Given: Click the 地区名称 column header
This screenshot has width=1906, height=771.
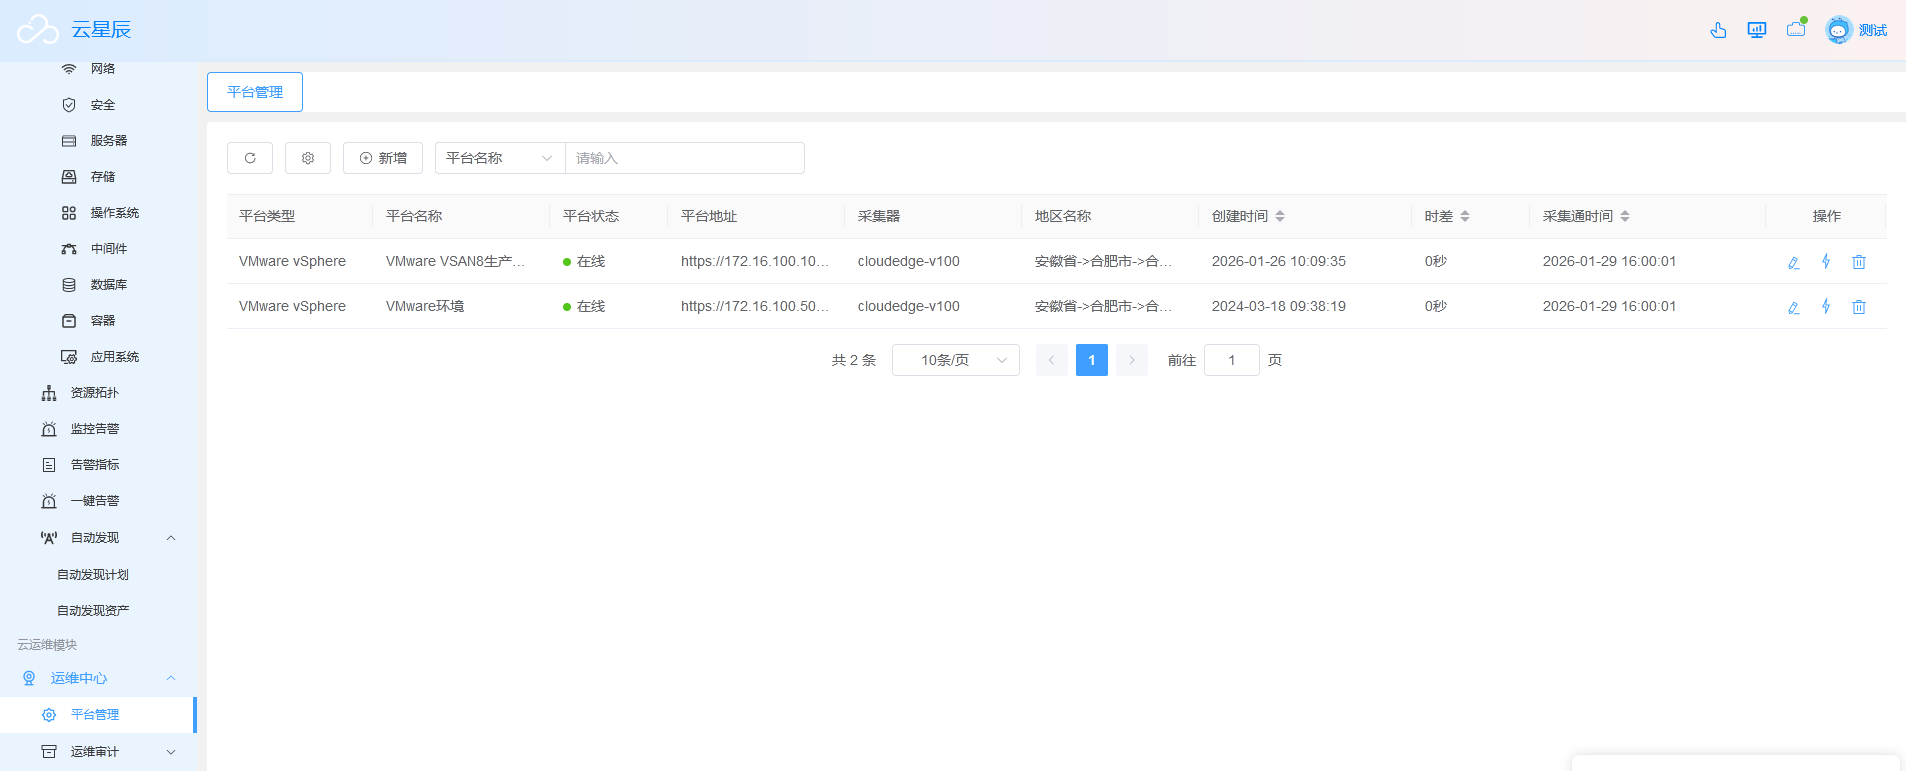Looking at the screenshot, I should pos(1063,216).
